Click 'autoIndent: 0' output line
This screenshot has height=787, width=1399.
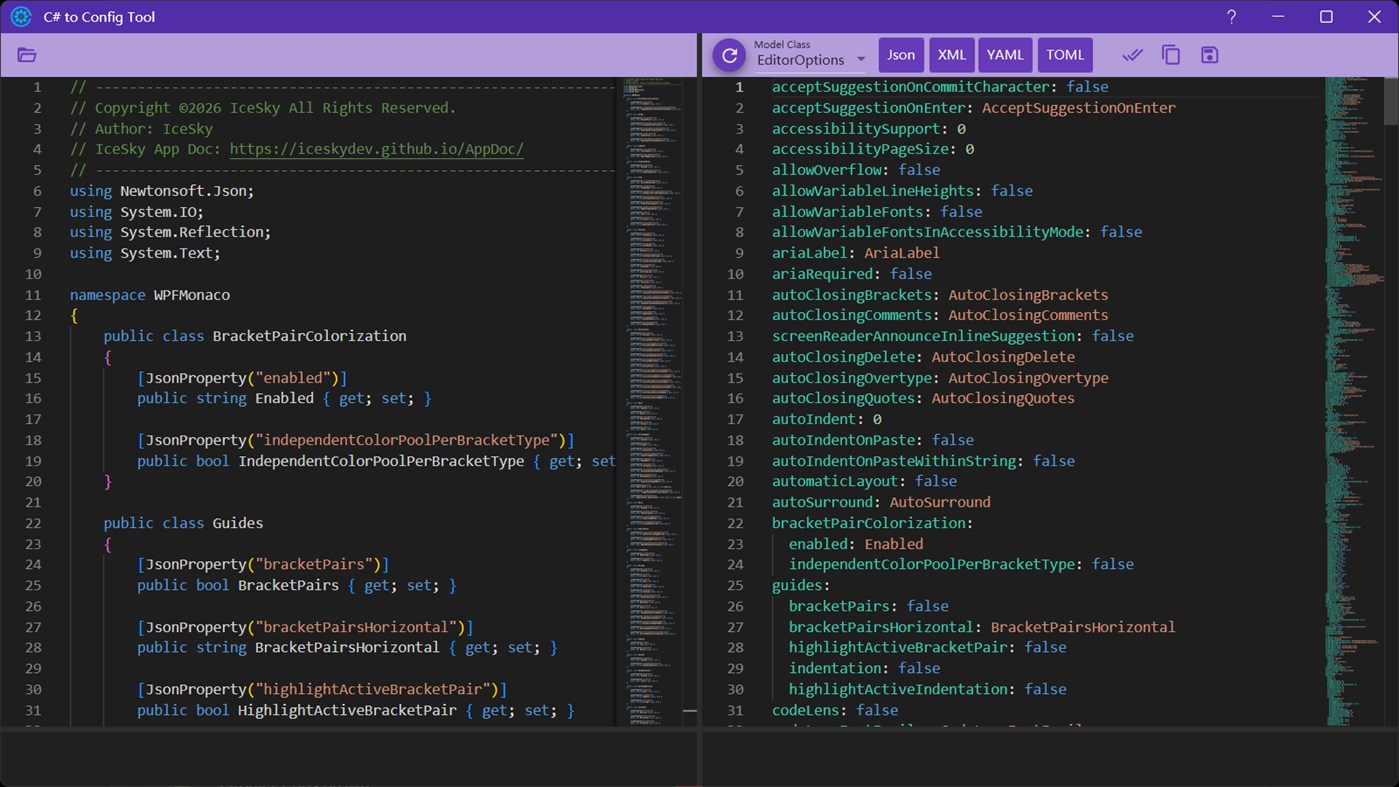pos(827,419)
